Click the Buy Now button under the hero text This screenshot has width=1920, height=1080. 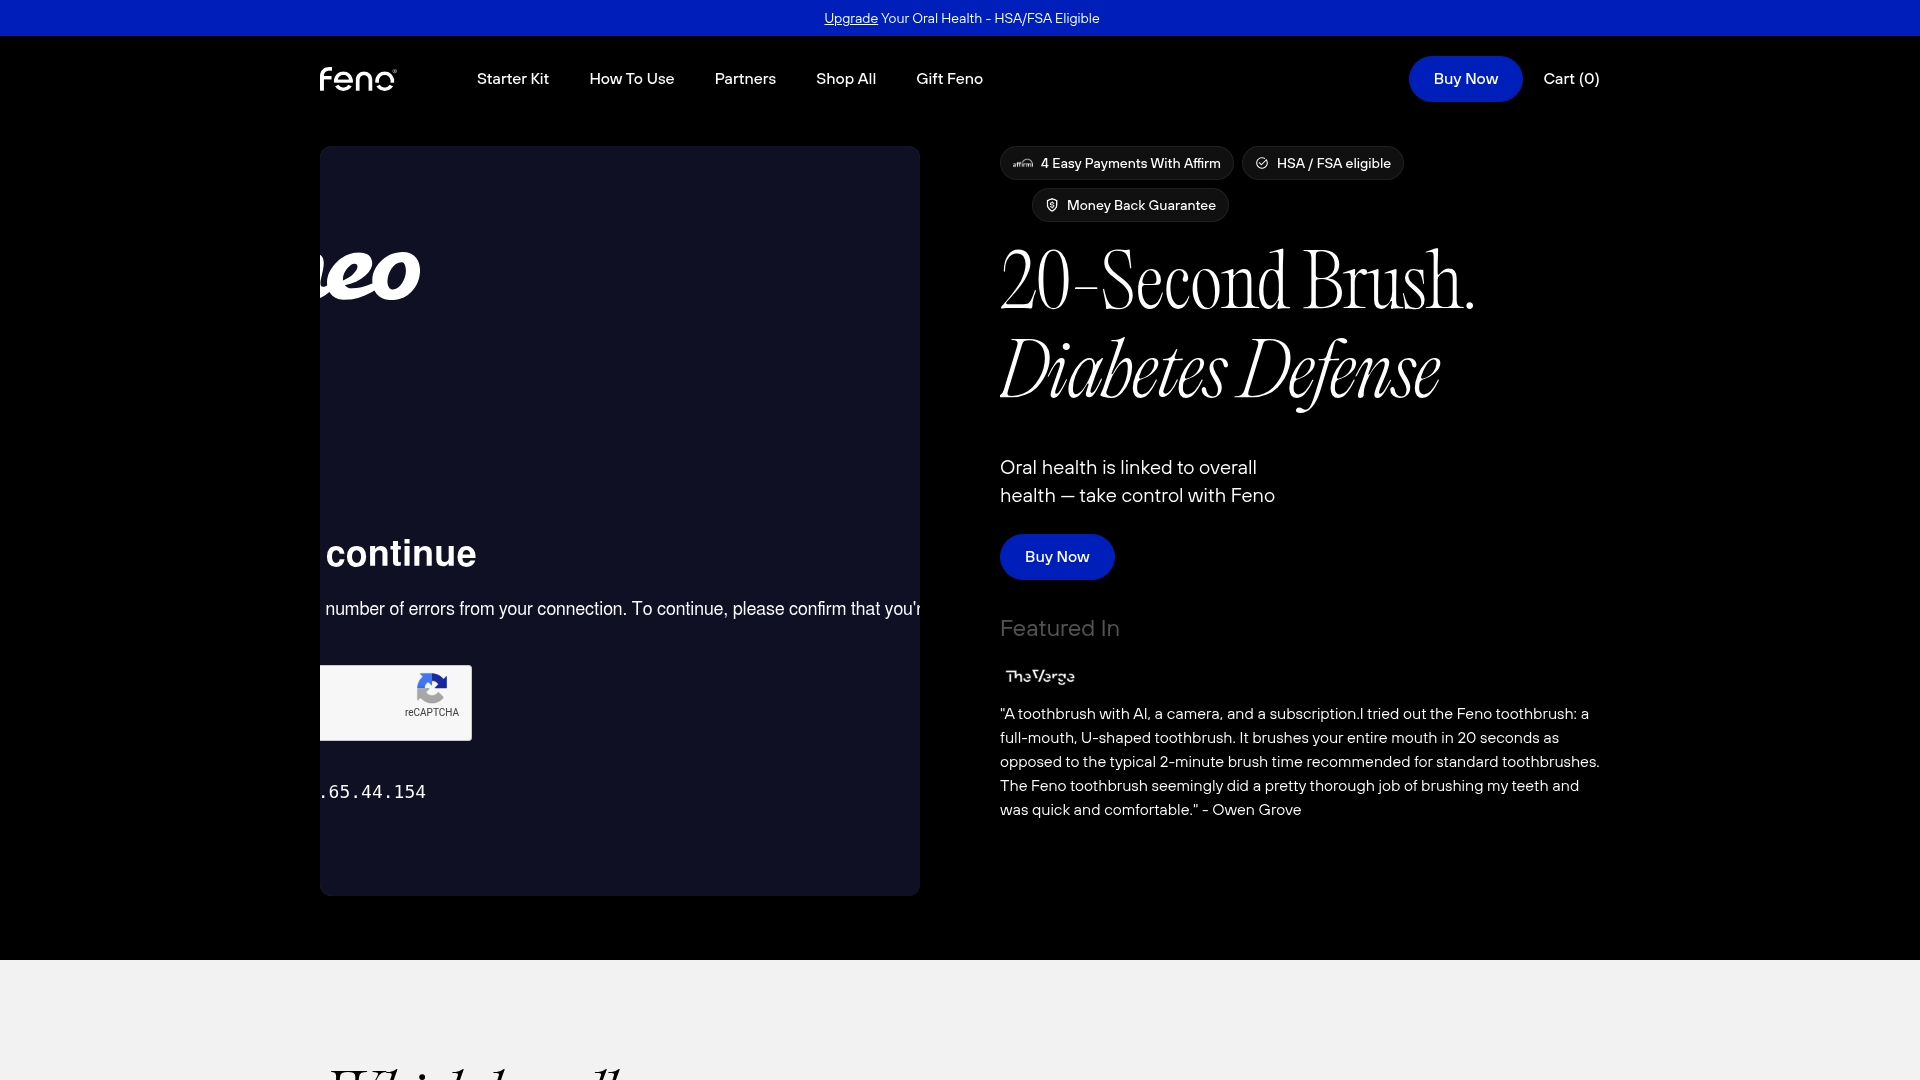[1057, 557]
